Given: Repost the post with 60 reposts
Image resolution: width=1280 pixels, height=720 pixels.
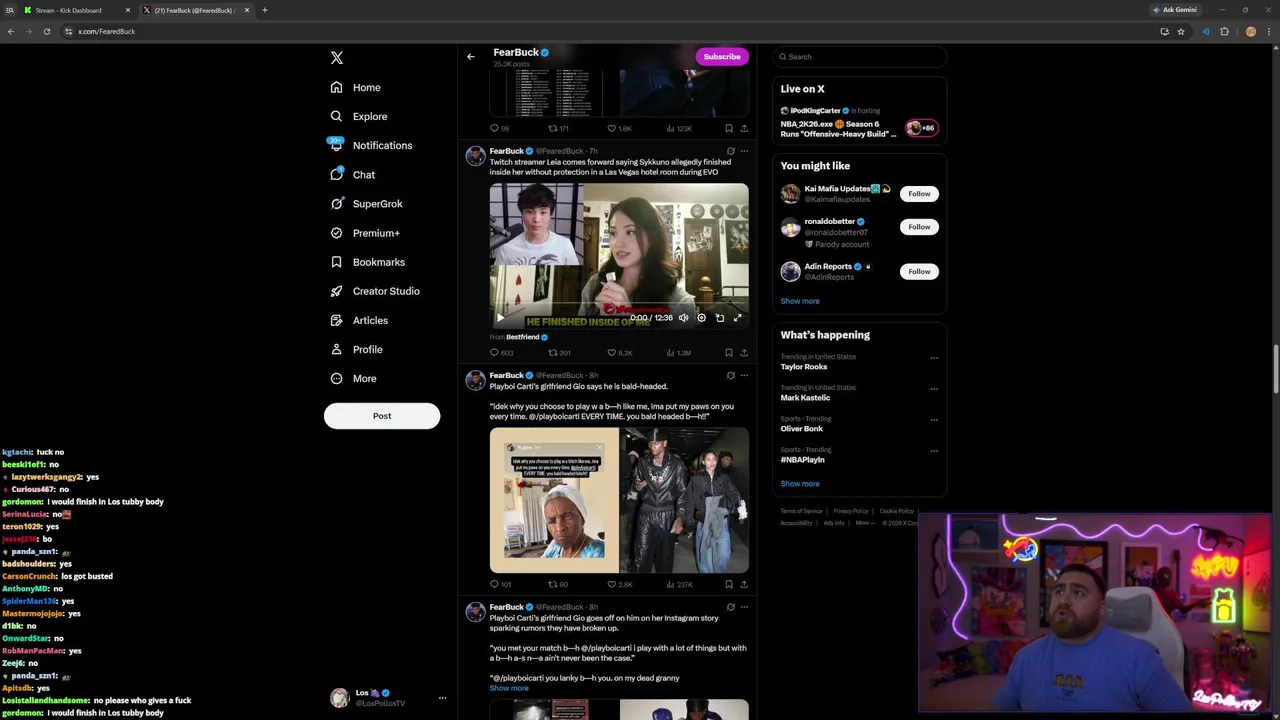Looking at the screenshot, I should [x=558, y=584].
